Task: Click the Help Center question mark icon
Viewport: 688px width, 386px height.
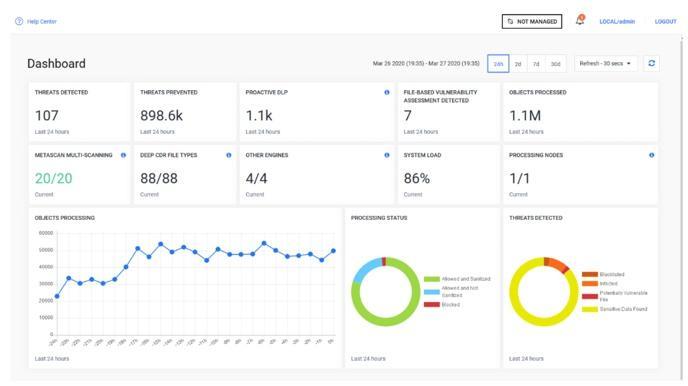Action: click(19, 21)
